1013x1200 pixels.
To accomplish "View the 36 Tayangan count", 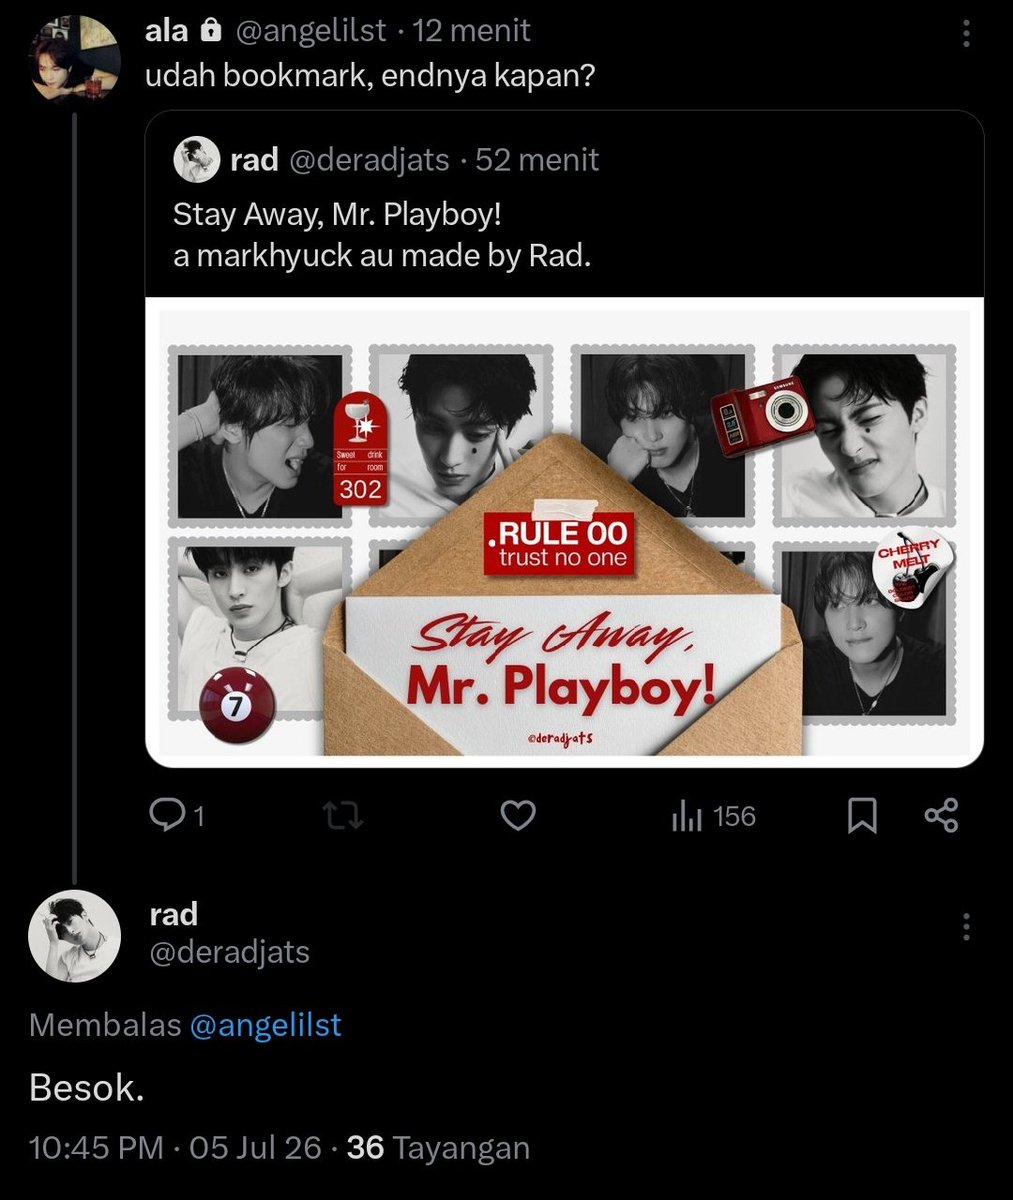I will pyautogui.click(x=438, y=1147).
